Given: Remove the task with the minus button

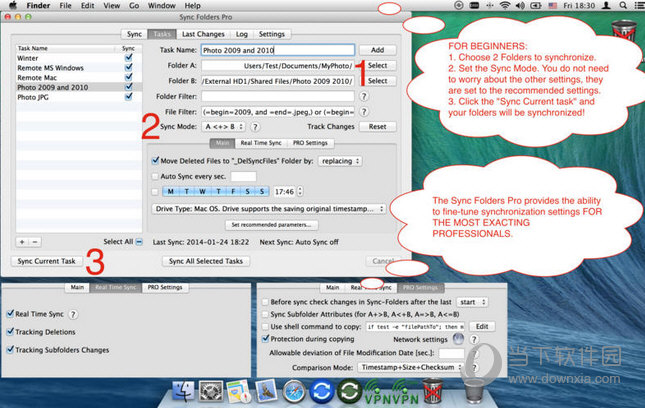Looking at the screenshot, I should click(35, 242).
